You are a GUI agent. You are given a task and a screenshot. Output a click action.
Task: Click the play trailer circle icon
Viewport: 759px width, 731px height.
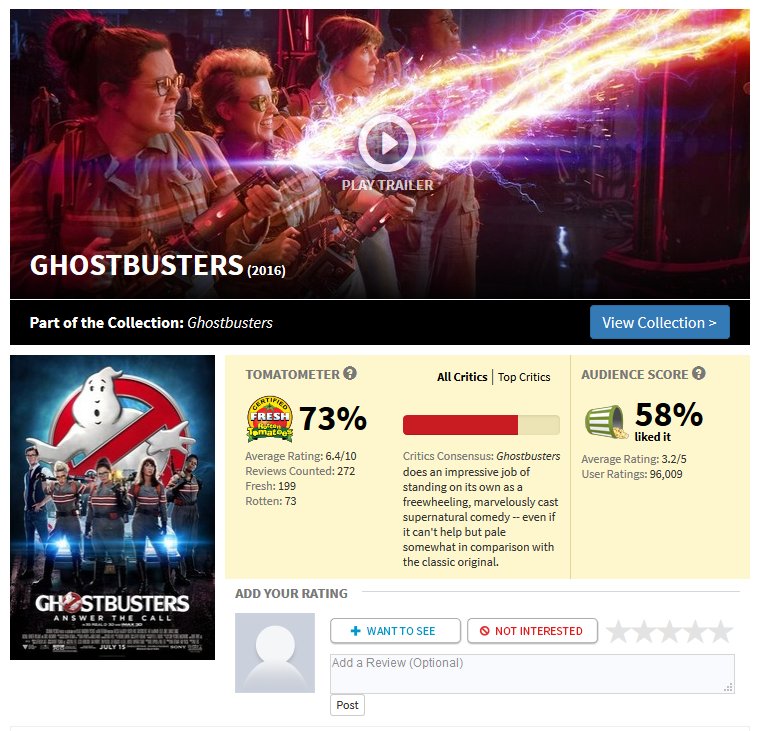point(387,143)
